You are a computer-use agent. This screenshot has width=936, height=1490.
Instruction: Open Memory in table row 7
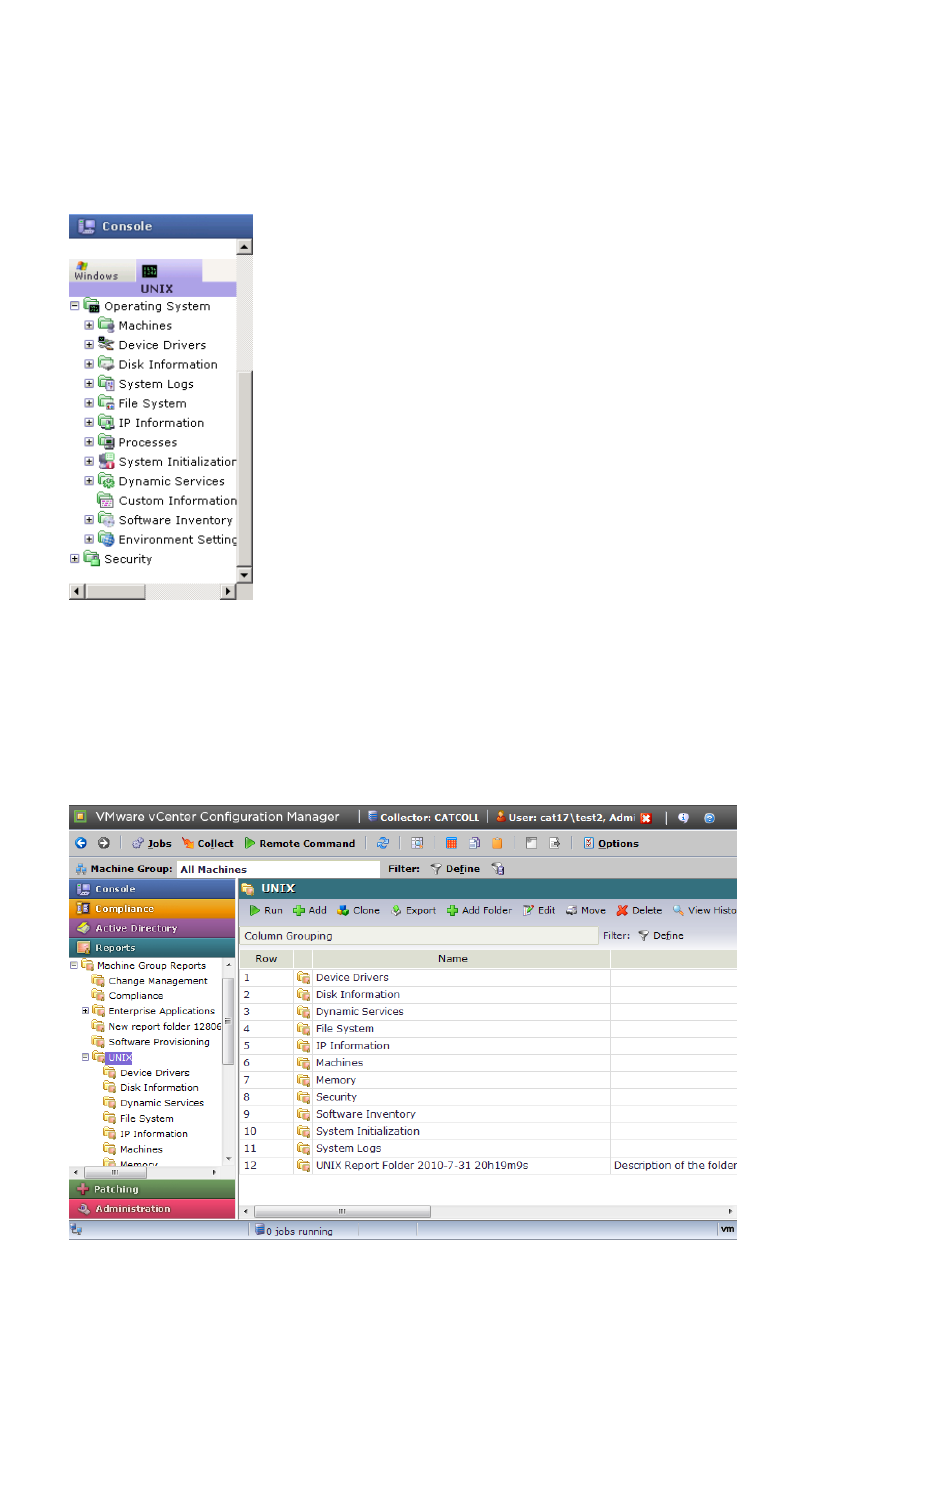pos(336,1080)
